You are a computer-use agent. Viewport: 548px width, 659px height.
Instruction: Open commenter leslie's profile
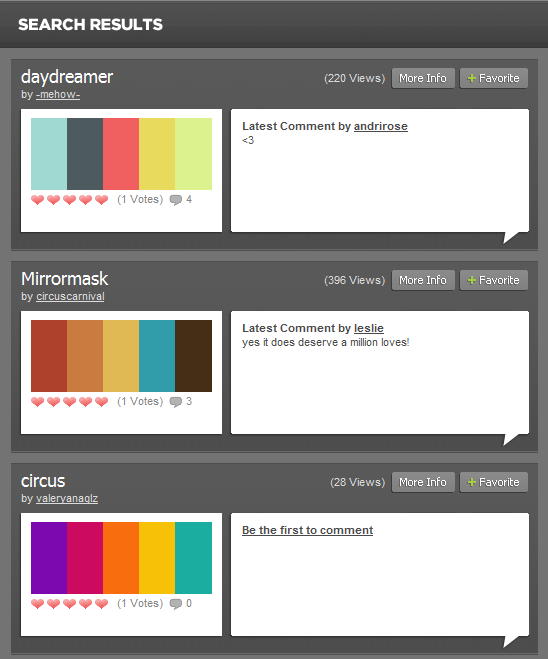(369, 328)
